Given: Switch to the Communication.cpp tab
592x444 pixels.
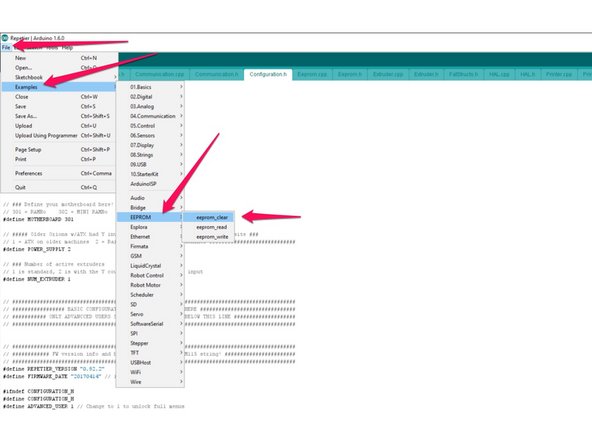Looking at the screenshot, I should pyautogui.click(x=159, y=74).
